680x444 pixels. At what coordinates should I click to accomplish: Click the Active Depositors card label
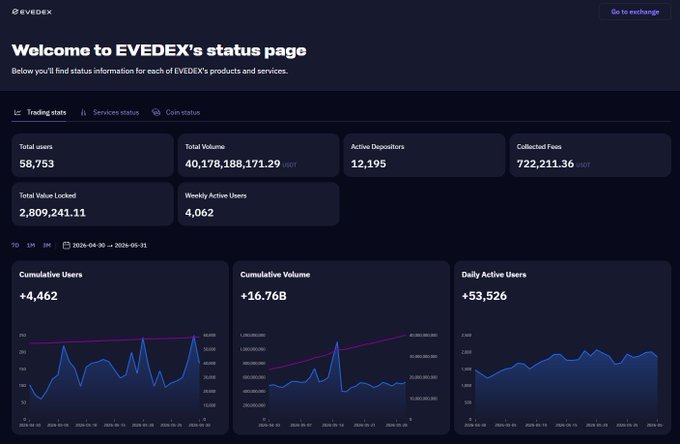click(x=377, y=147)
